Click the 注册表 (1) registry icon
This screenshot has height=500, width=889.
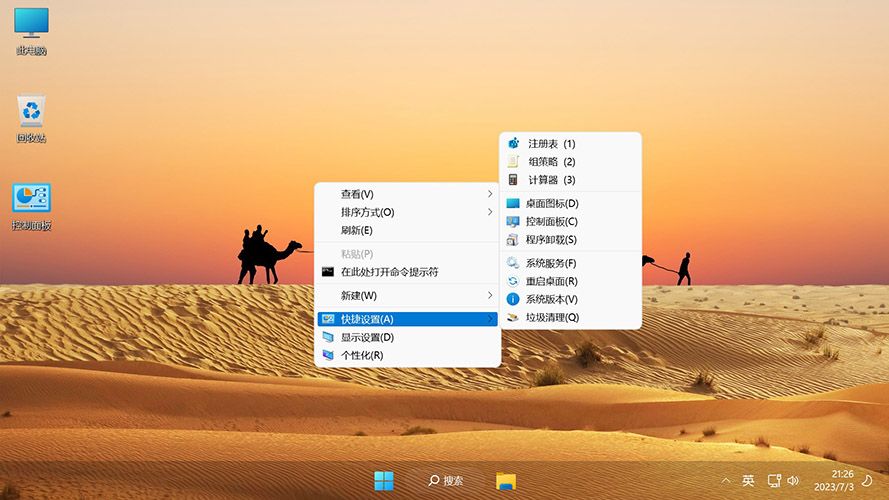pyautogui.click(x=513, y=143)
